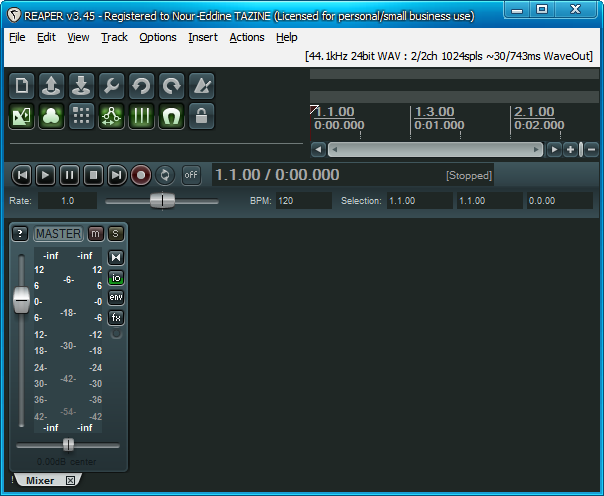Toggle master FX bypass round button
The image size is (604, 496).
tap(116, 334)
